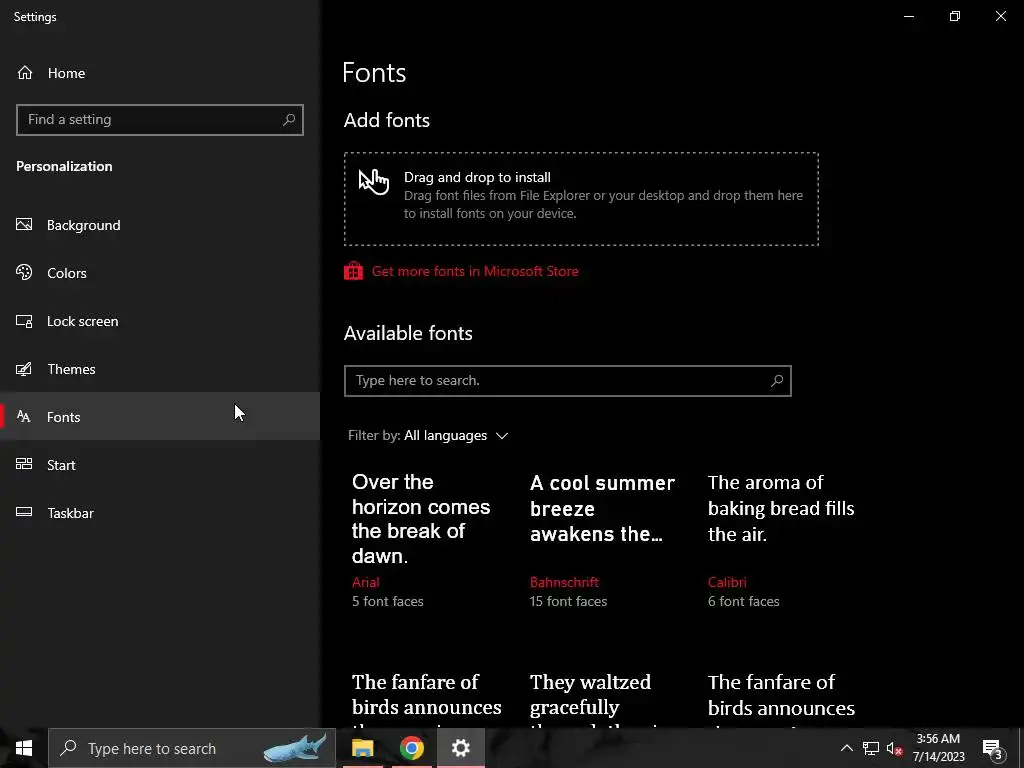
Task: Click the drag and drop install area
Action: 581,199
